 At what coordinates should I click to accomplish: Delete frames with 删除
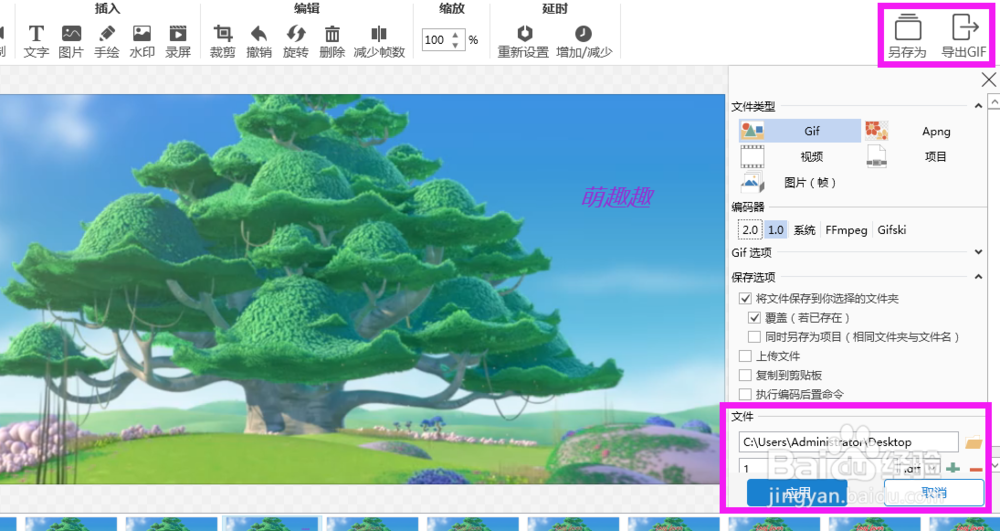[332, 41]
